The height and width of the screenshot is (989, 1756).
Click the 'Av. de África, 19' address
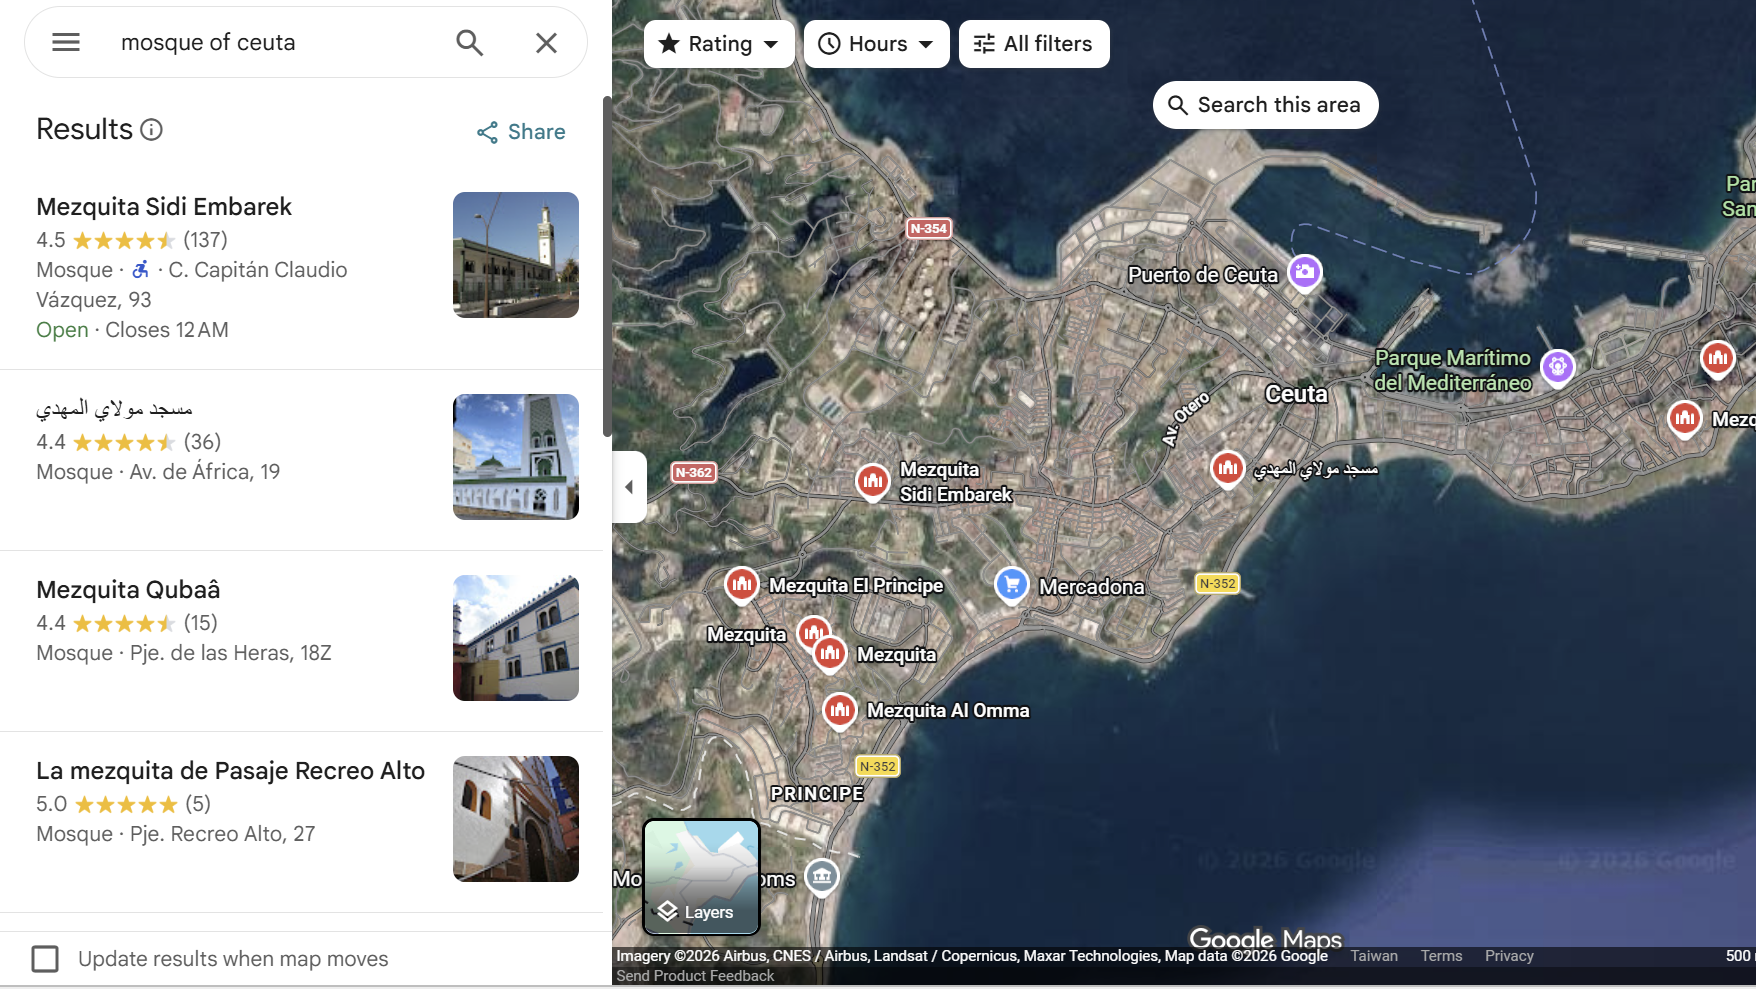click(205, 472)
